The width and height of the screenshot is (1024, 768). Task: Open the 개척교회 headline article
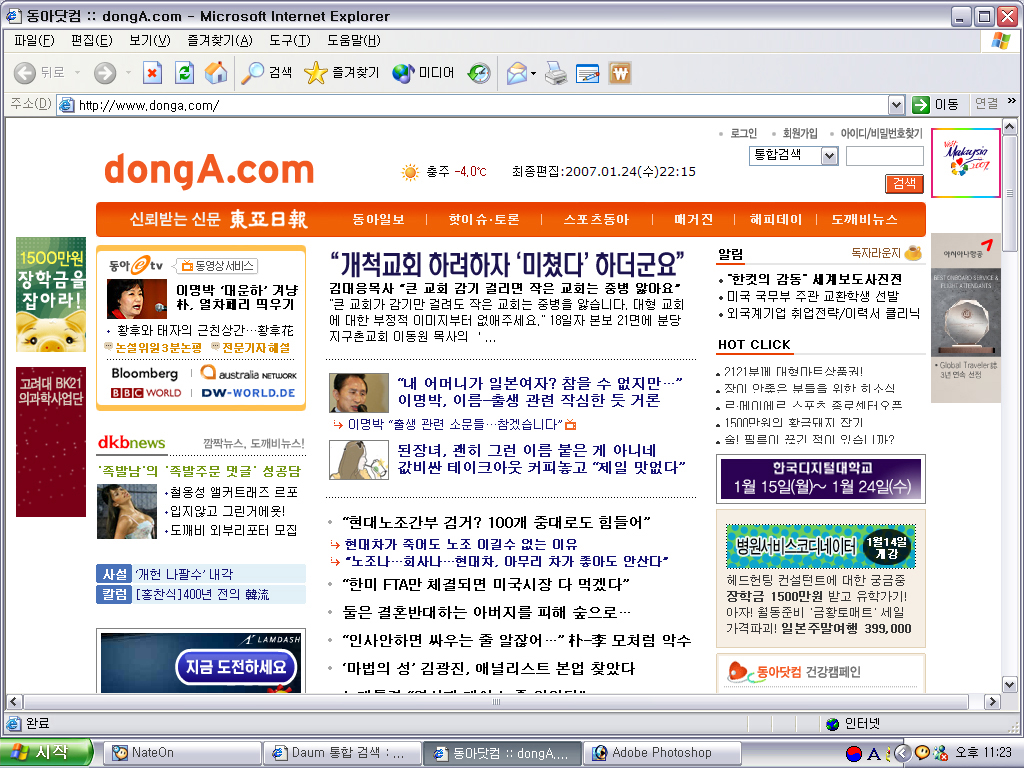click(x=507, y=264)
